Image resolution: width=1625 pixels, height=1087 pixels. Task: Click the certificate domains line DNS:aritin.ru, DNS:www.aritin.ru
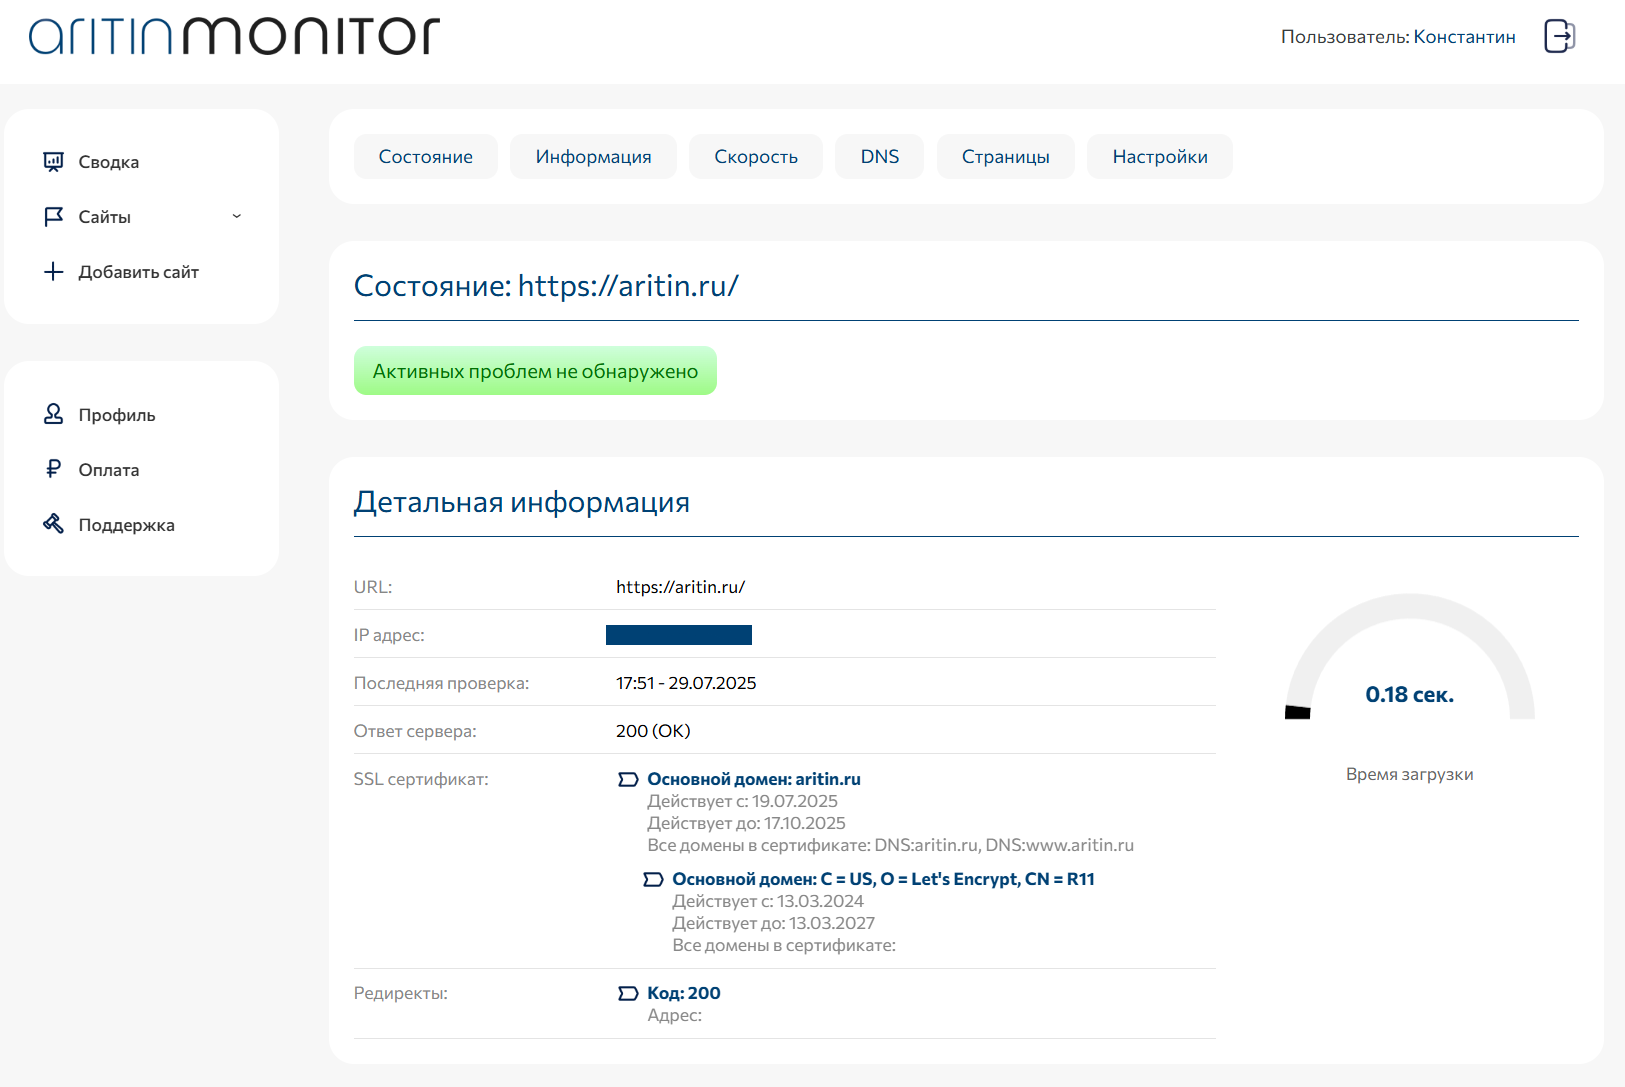click(890, 845)
